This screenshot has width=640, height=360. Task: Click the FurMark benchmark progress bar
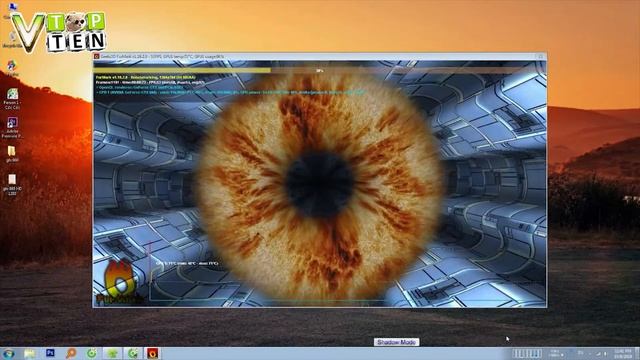pos(320,71)
